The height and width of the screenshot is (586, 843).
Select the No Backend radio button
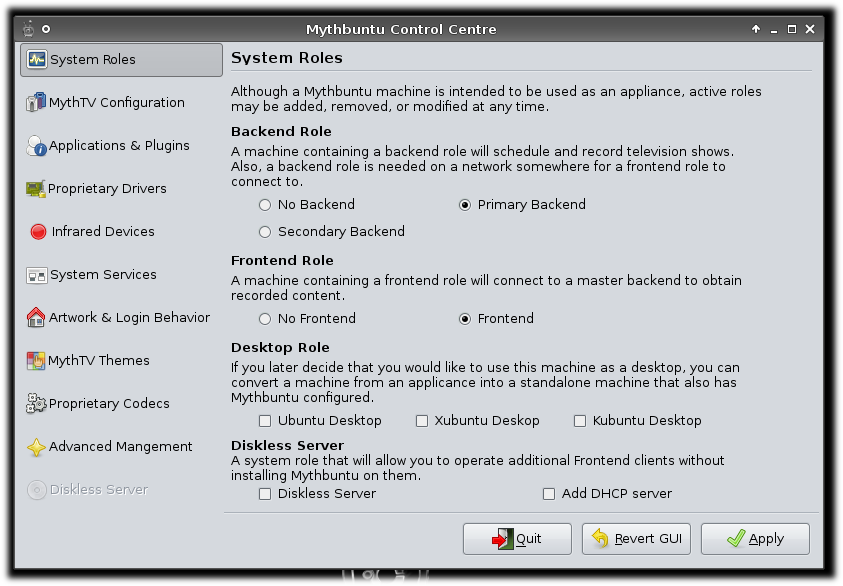pos(265,205)
